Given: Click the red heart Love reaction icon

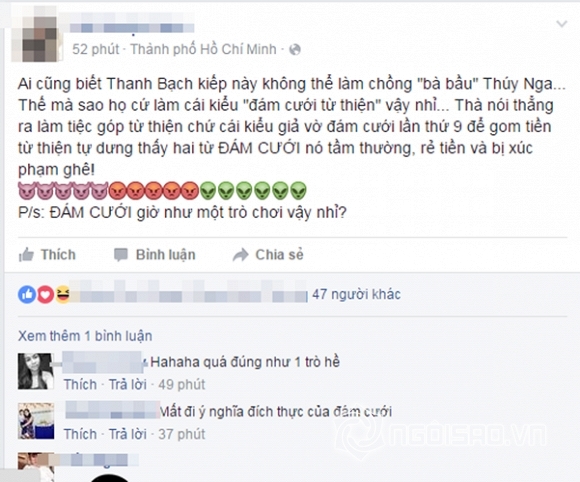Looking at the screenshot, I should pyautogui.click(x=45, y=295).
